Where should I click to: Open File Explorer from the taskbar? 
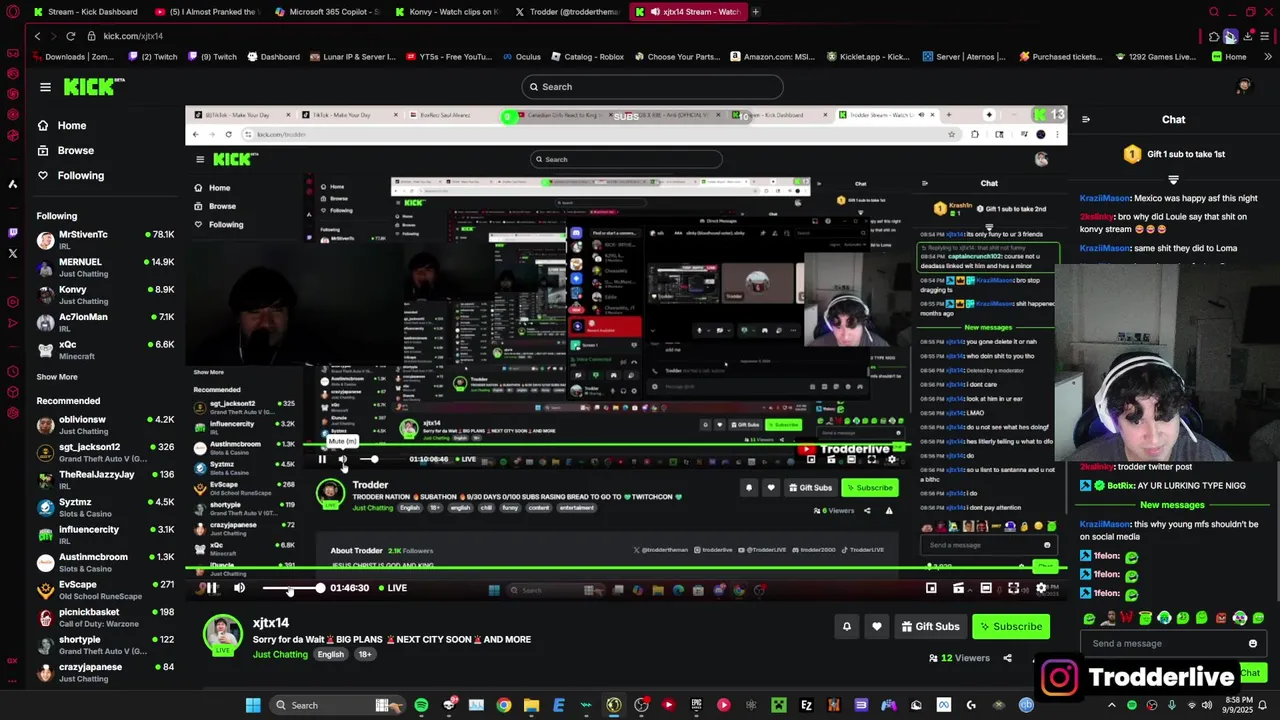point(531,705)
